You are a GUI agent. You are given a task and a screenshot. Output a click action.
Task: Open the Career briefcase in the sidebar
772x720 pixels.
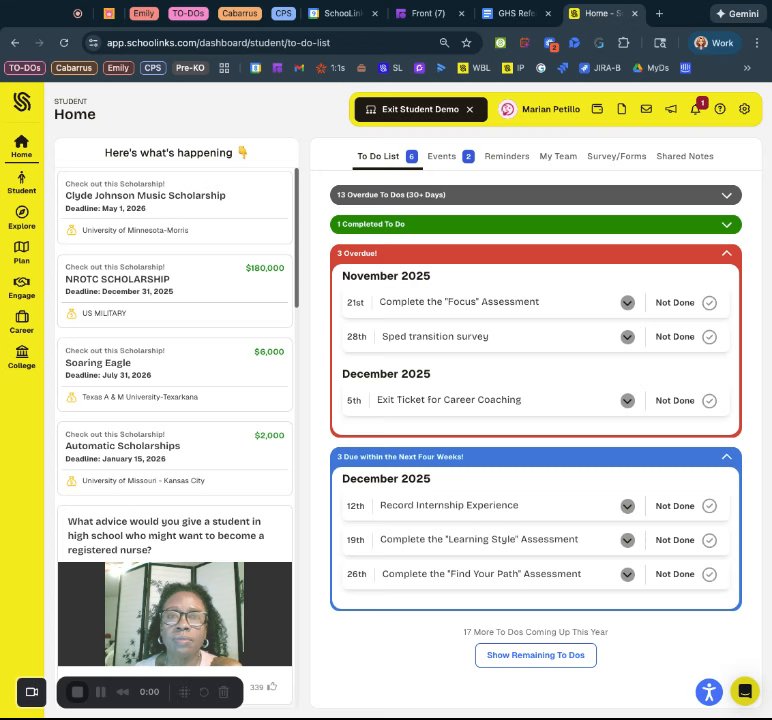coord(21,322)
